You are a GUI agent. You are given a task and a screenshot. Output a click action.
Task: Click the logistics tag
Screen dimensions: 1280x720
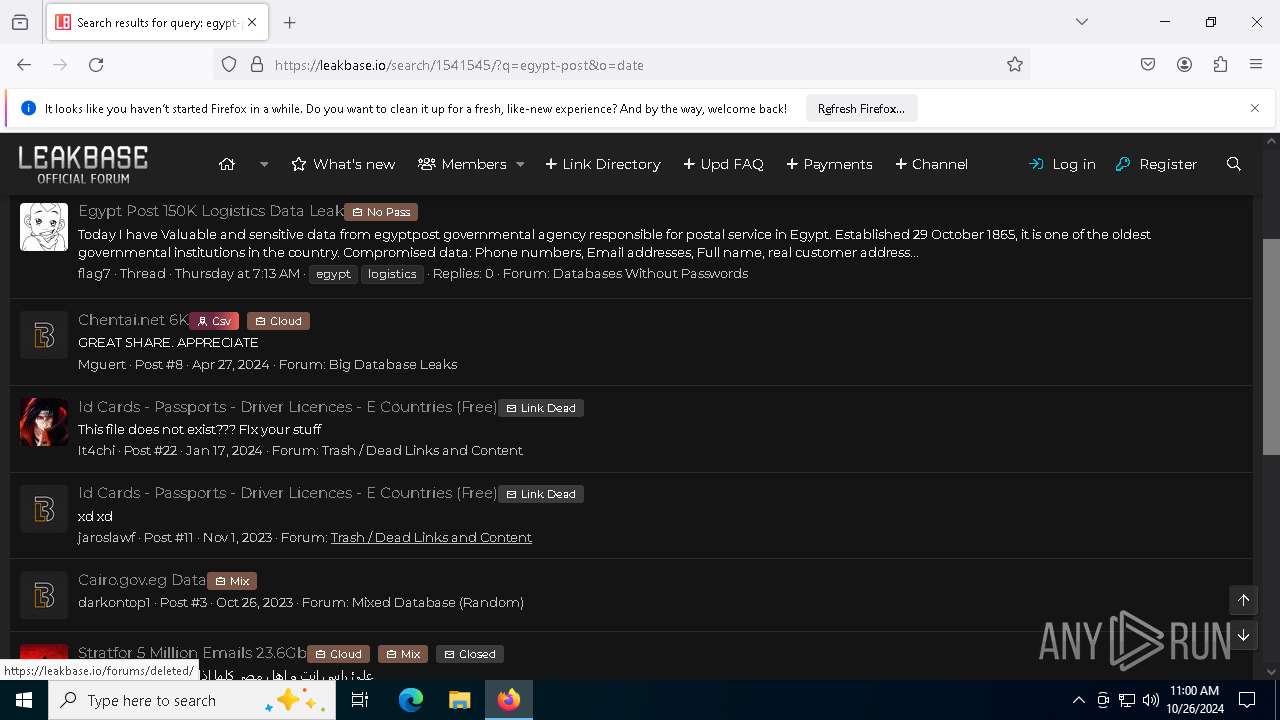392,274
